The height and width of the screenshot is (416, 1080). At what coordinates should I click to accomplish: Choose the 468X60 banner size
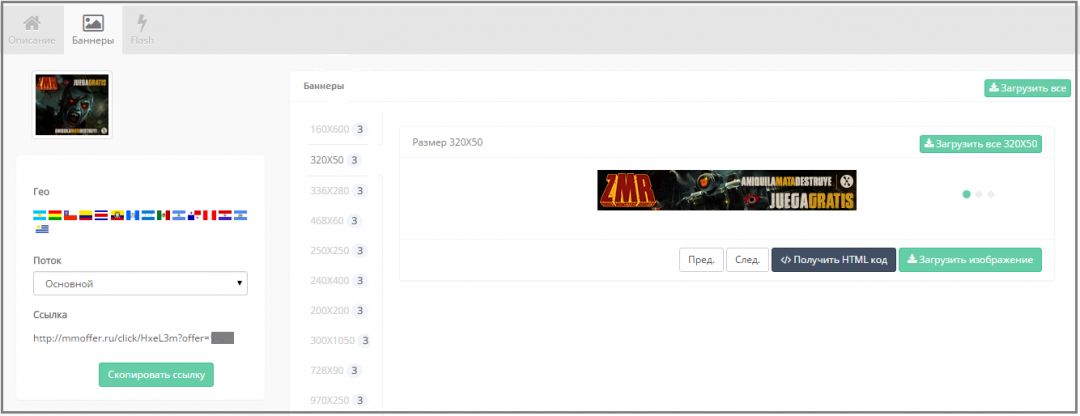point(329,220)
